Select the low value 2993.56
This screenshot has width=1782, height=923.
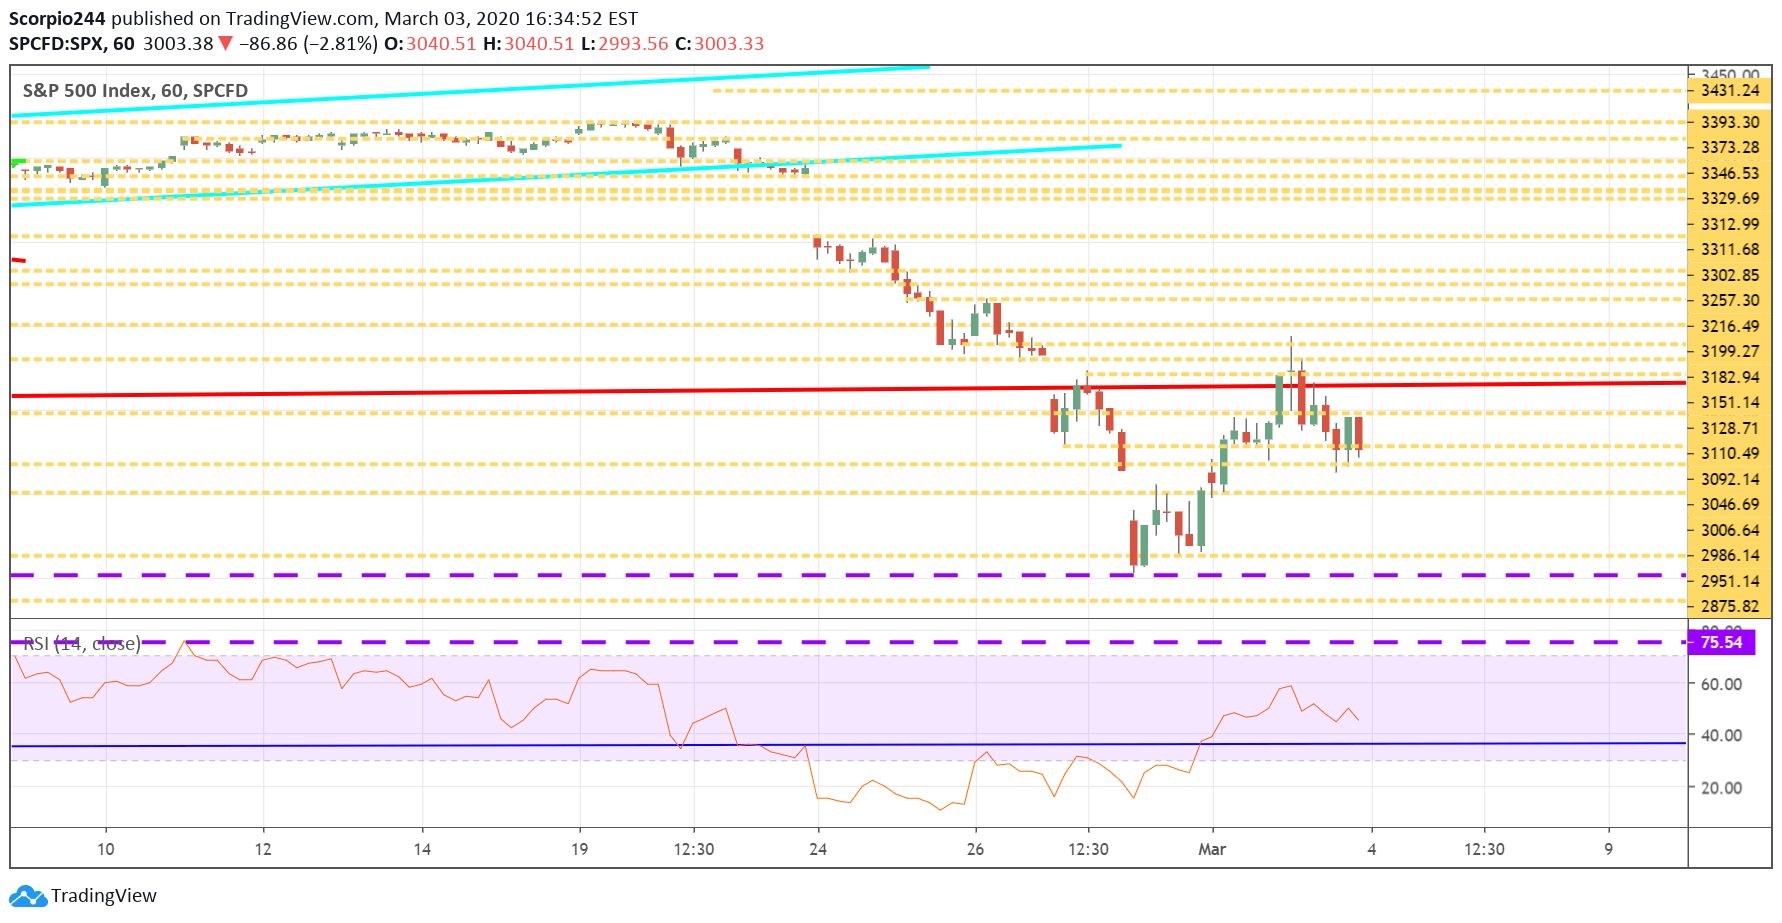click(x=633, y=44)
